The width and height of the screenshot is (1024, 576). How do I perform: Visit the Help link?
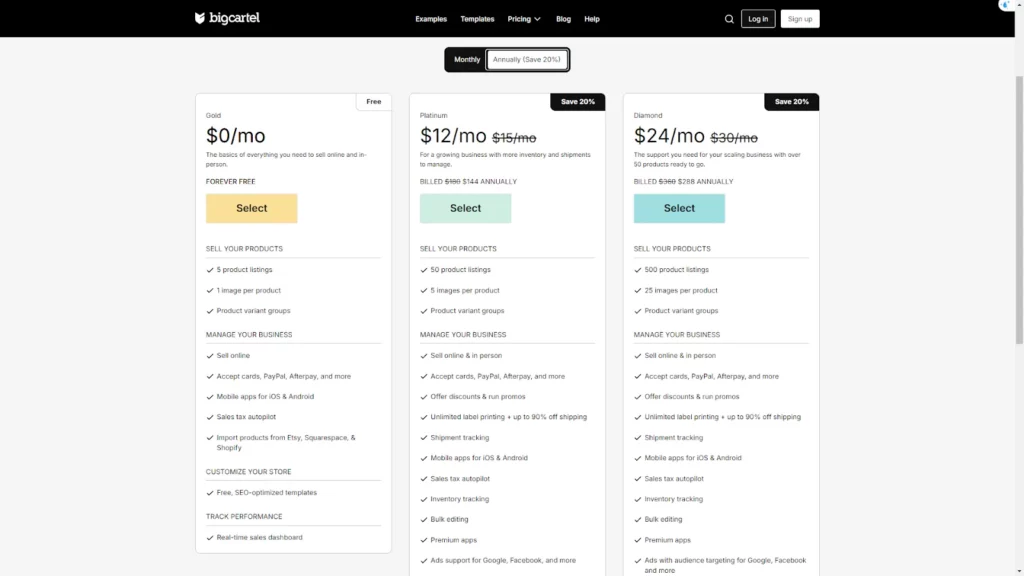tap(592, 19)
